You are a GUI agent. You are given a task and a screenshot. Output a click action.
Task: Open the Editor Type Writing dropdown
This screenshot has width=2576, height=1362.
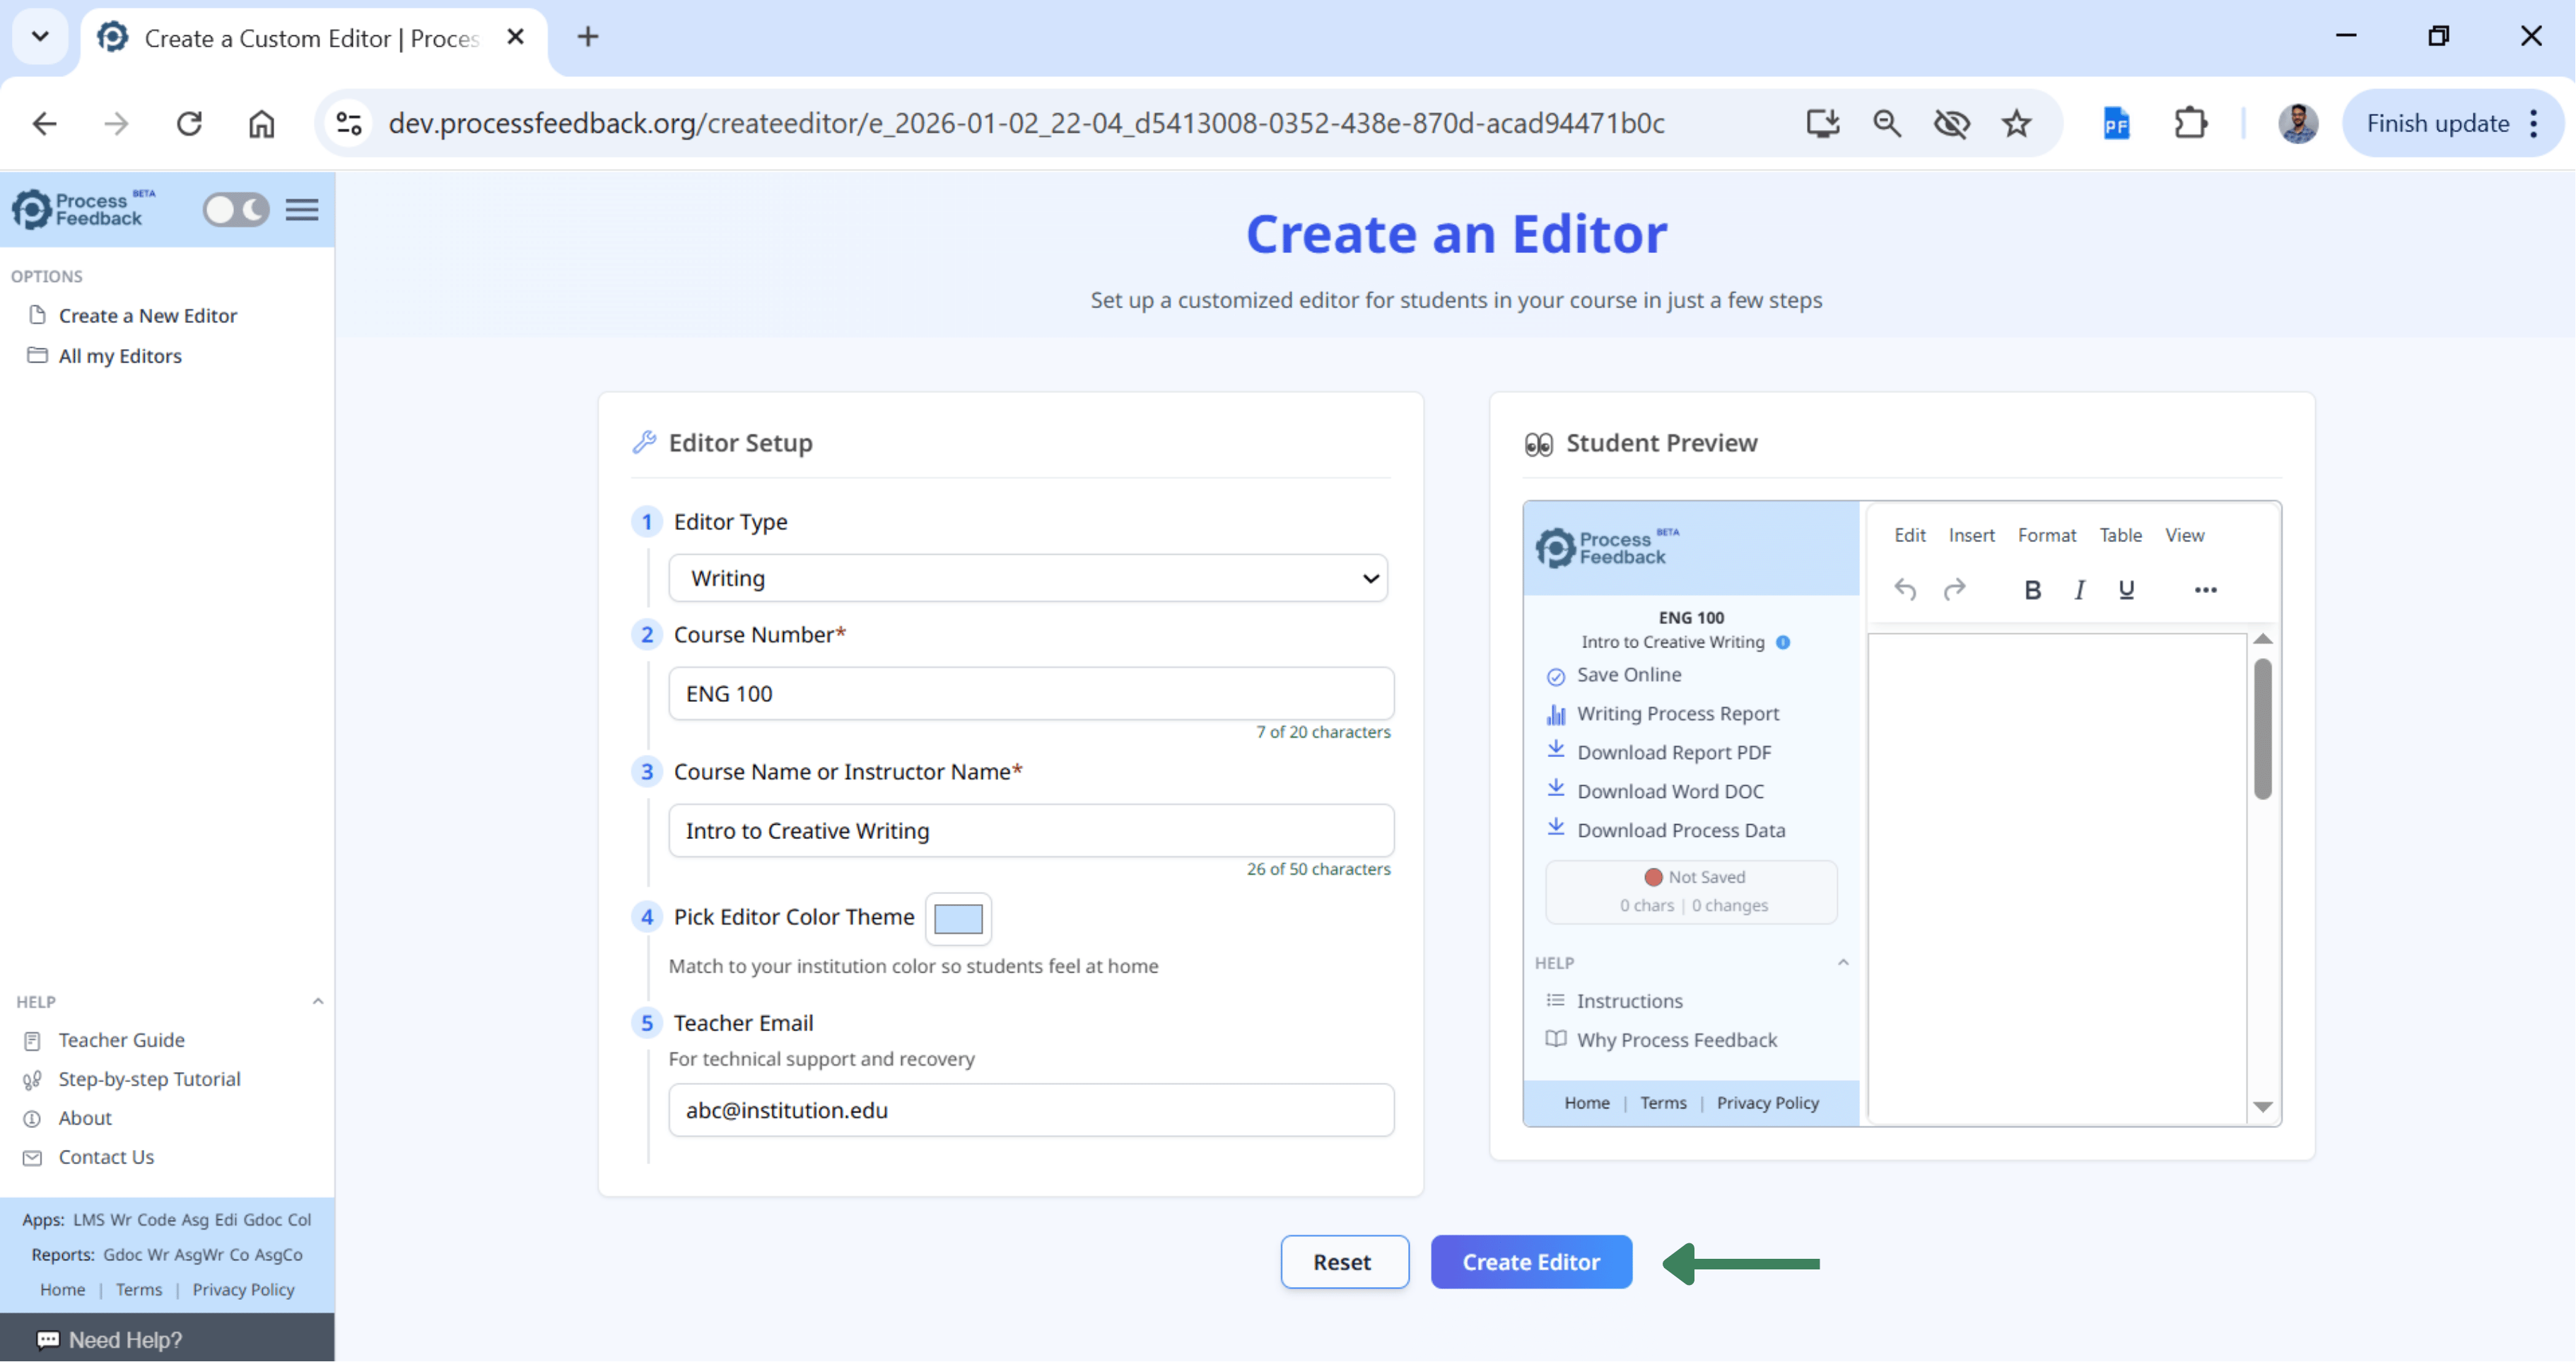point(1028,578)
